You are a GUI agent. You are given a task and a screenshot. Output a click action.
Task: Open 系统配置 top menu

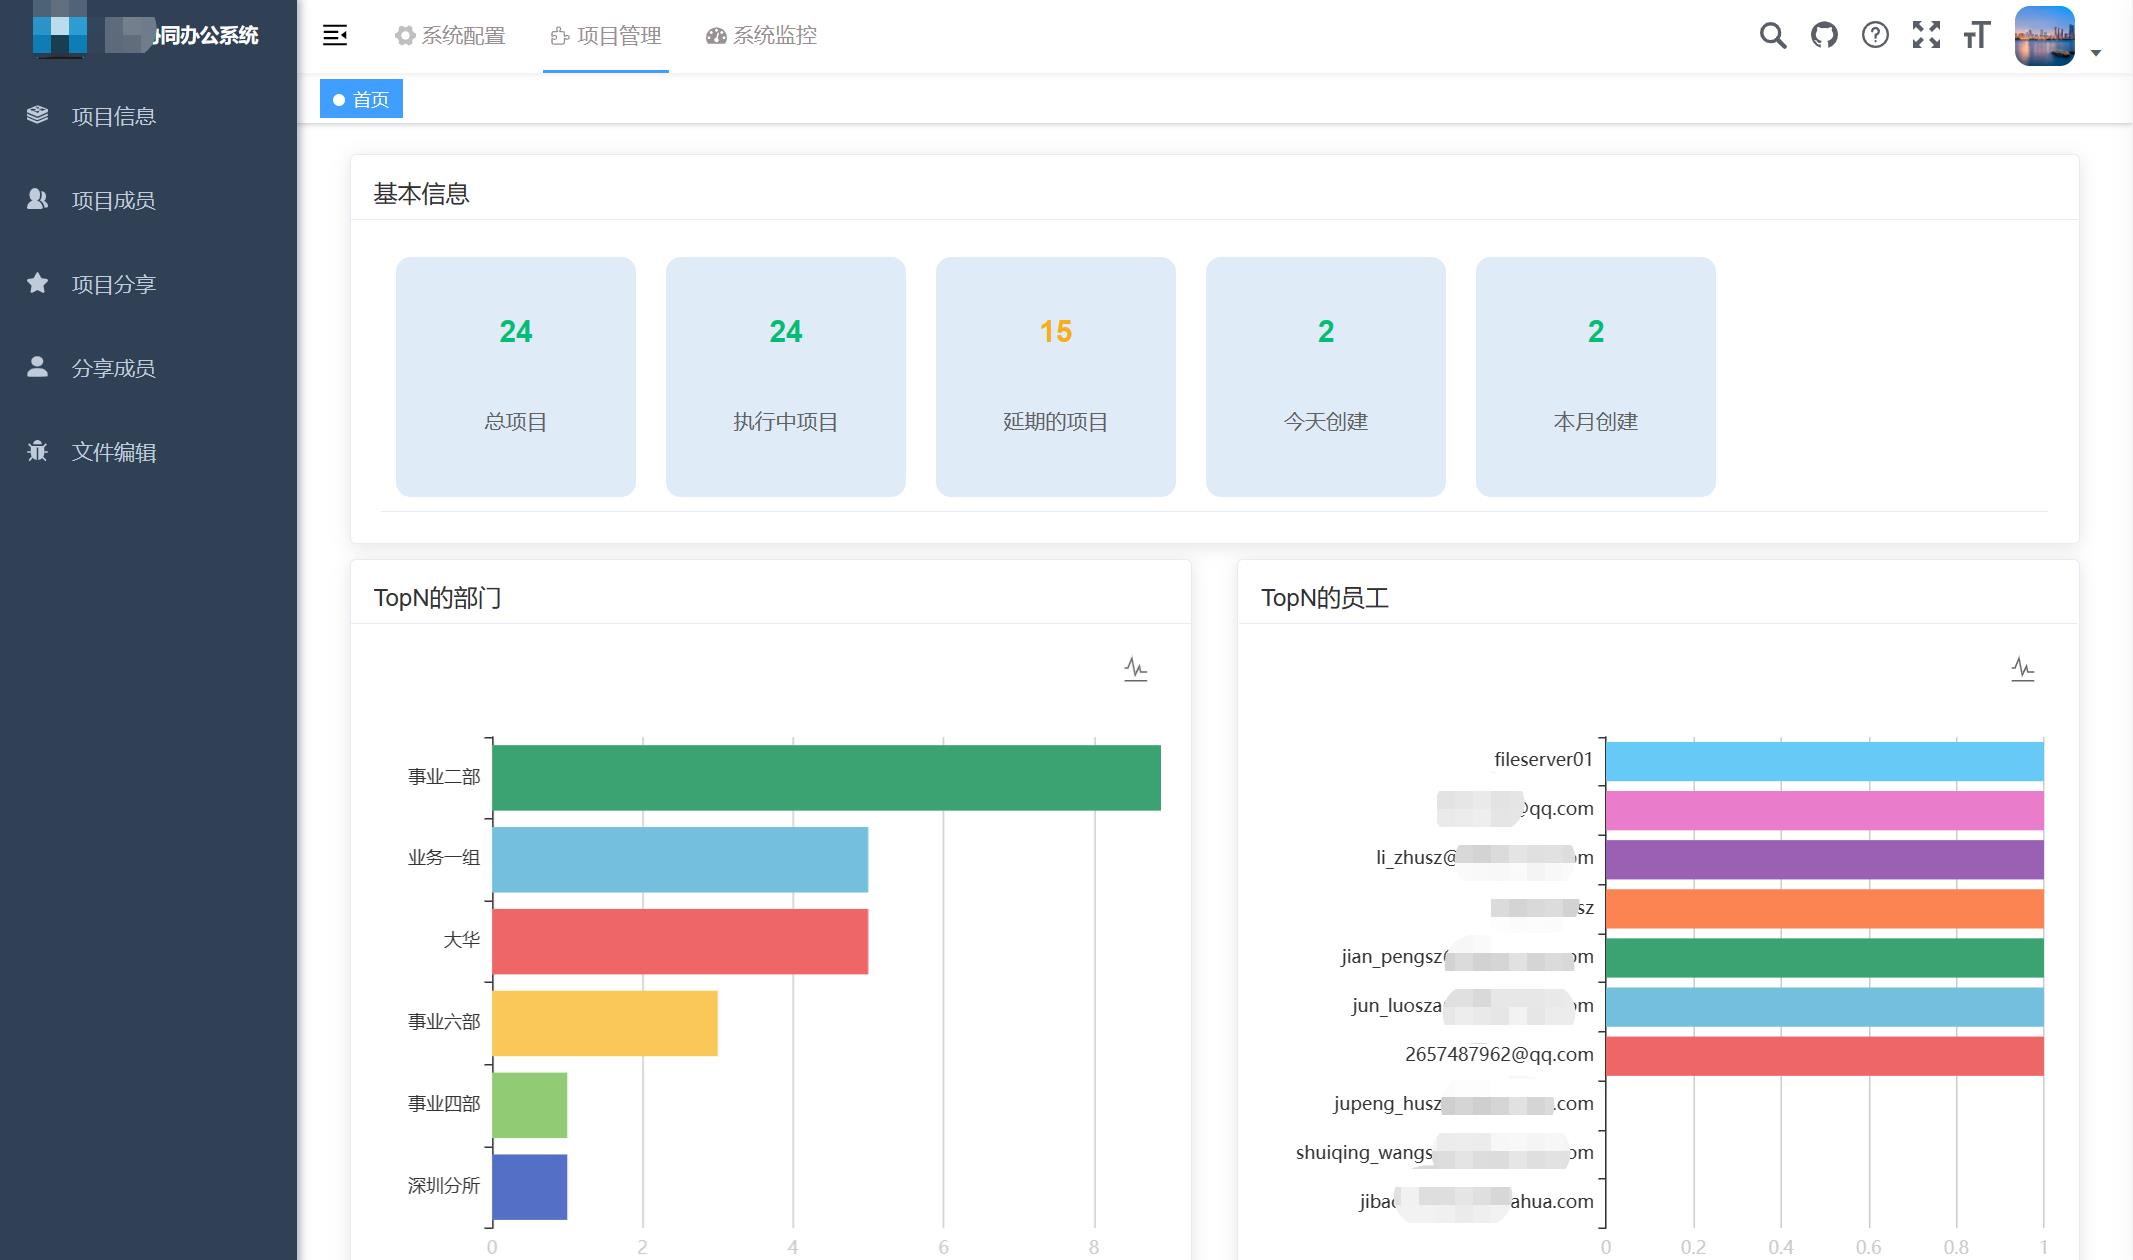(x=450, y=36)
